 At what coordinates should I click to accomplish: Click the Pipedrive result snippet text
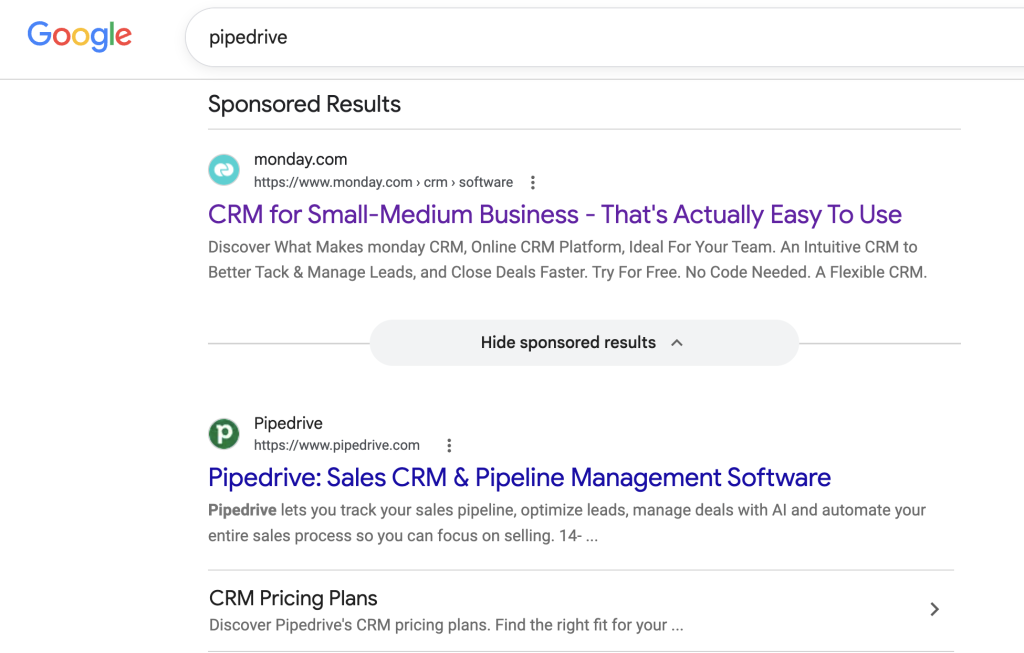(567, 523)
